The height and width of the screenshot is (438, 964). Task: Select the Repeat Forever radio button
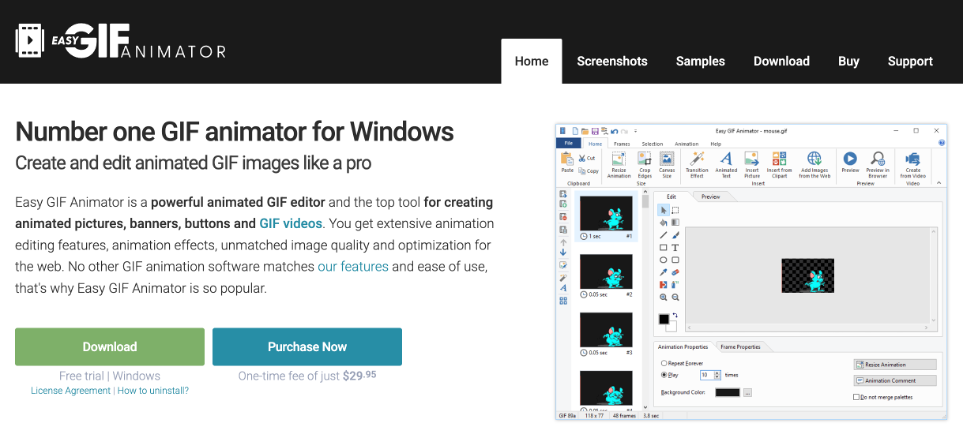[x=664, y=364]
